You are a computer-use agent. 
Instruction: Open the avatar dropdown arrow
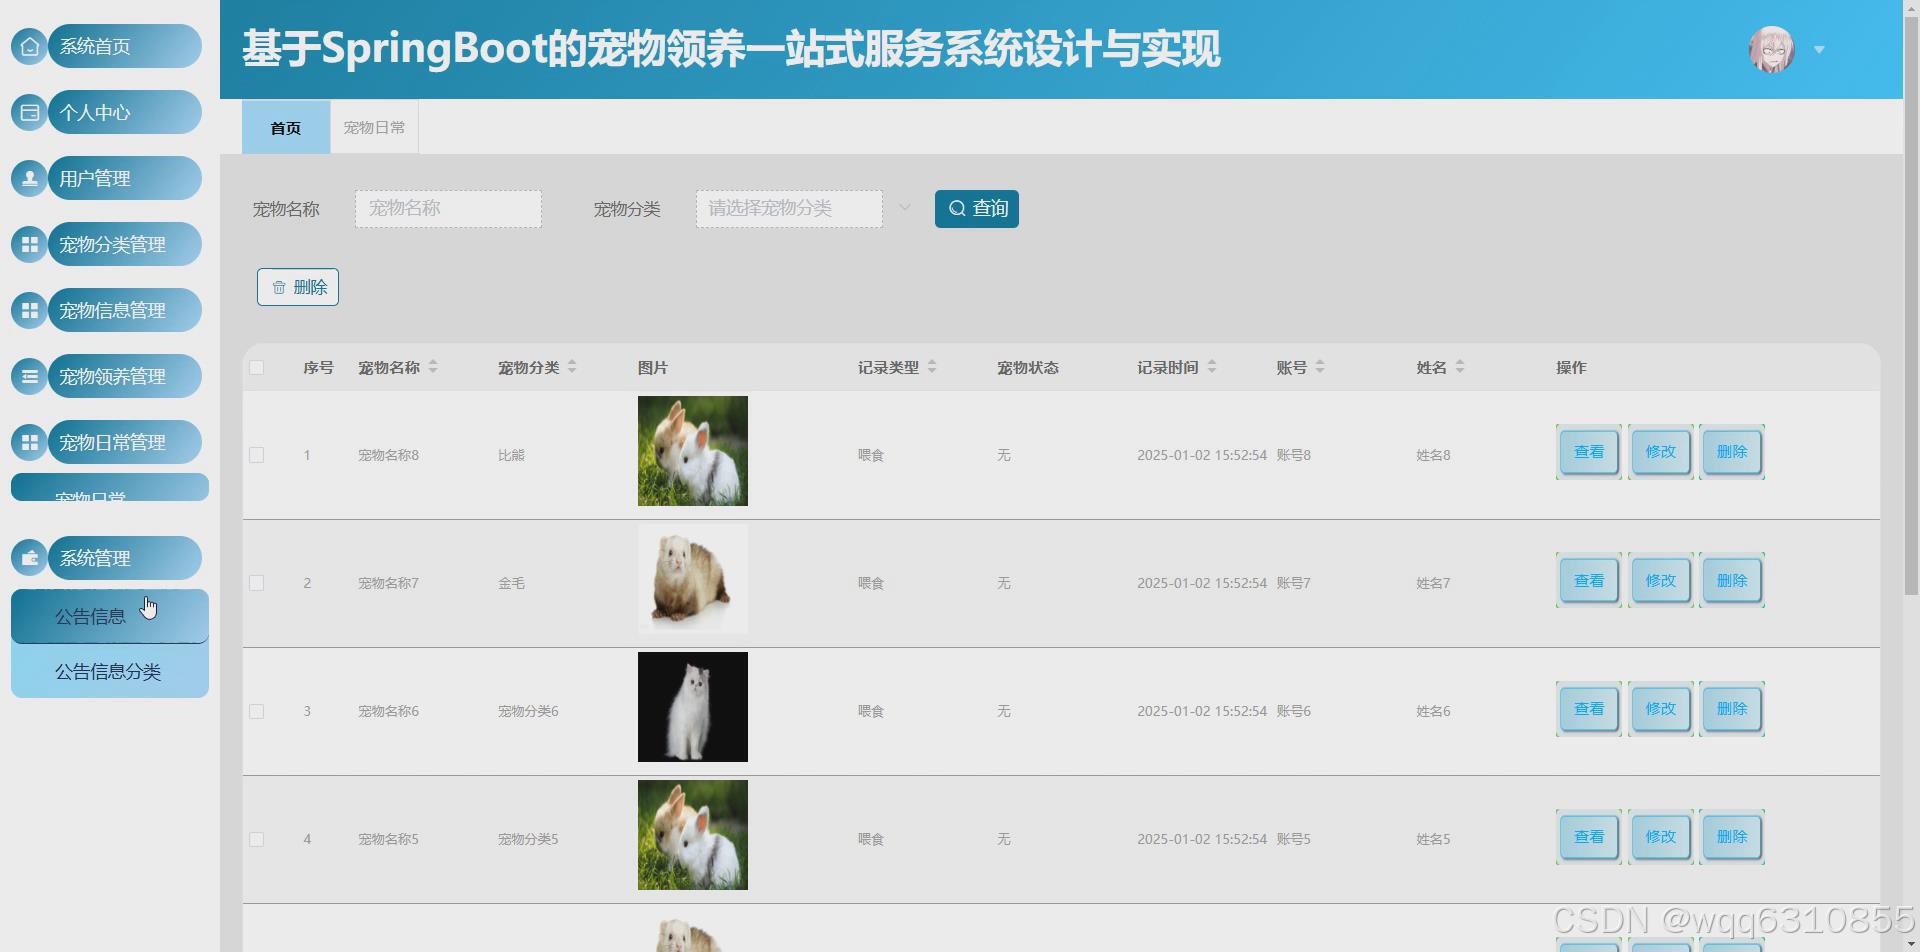point(1819,49)
